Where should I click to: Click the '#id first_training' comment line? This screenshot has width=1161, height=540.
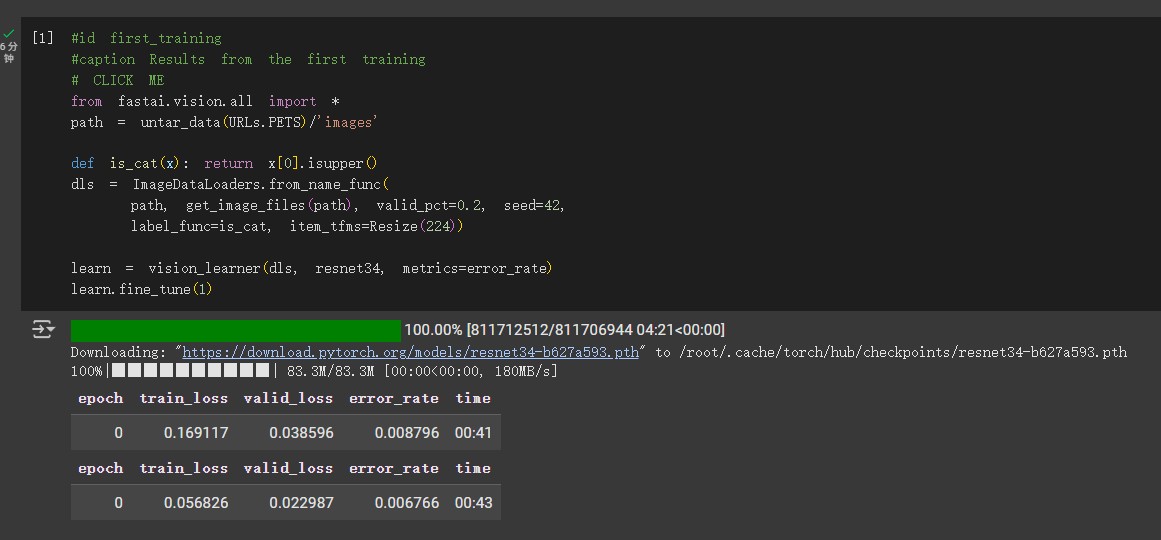pos(146,38)
